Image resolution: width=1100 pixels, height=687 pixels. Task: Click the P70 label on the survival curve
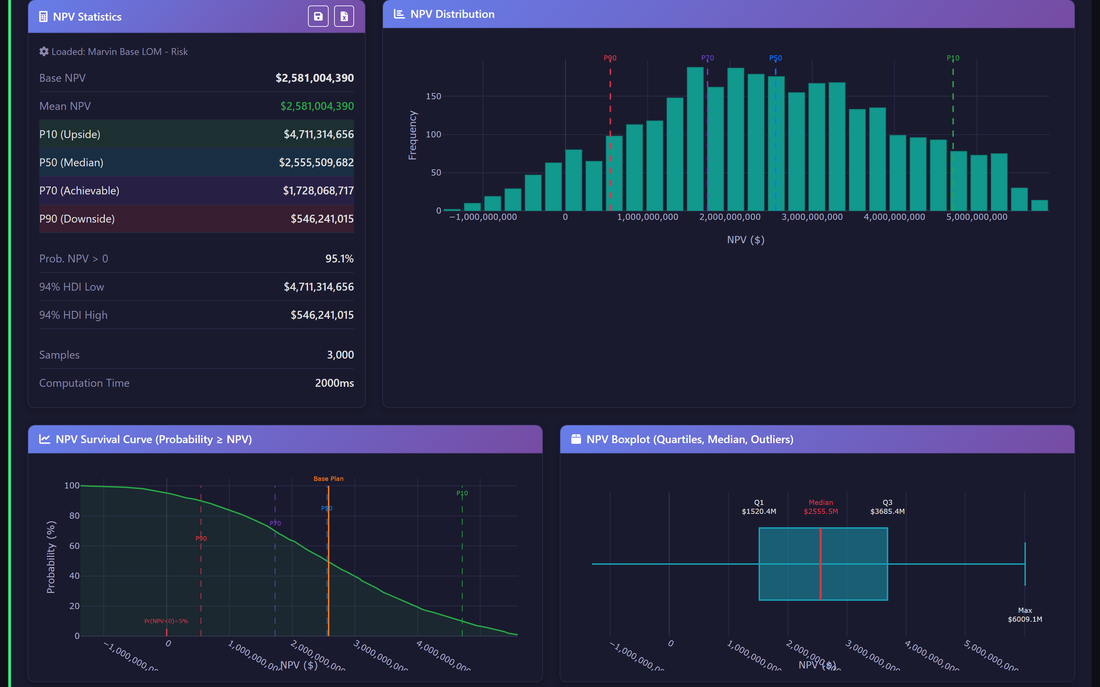pyautogui.click(x=275, y=523)
